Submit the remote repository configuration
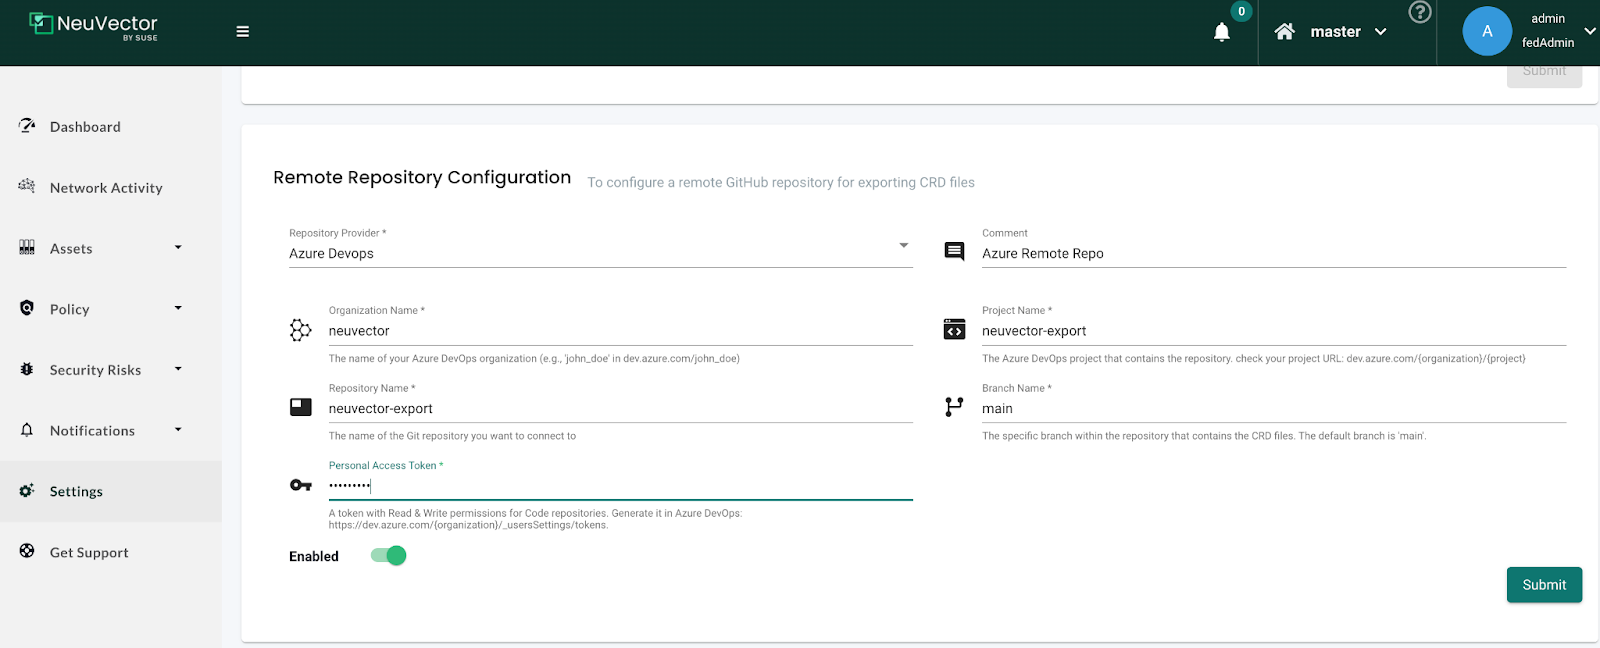 tap(1544, 585)
